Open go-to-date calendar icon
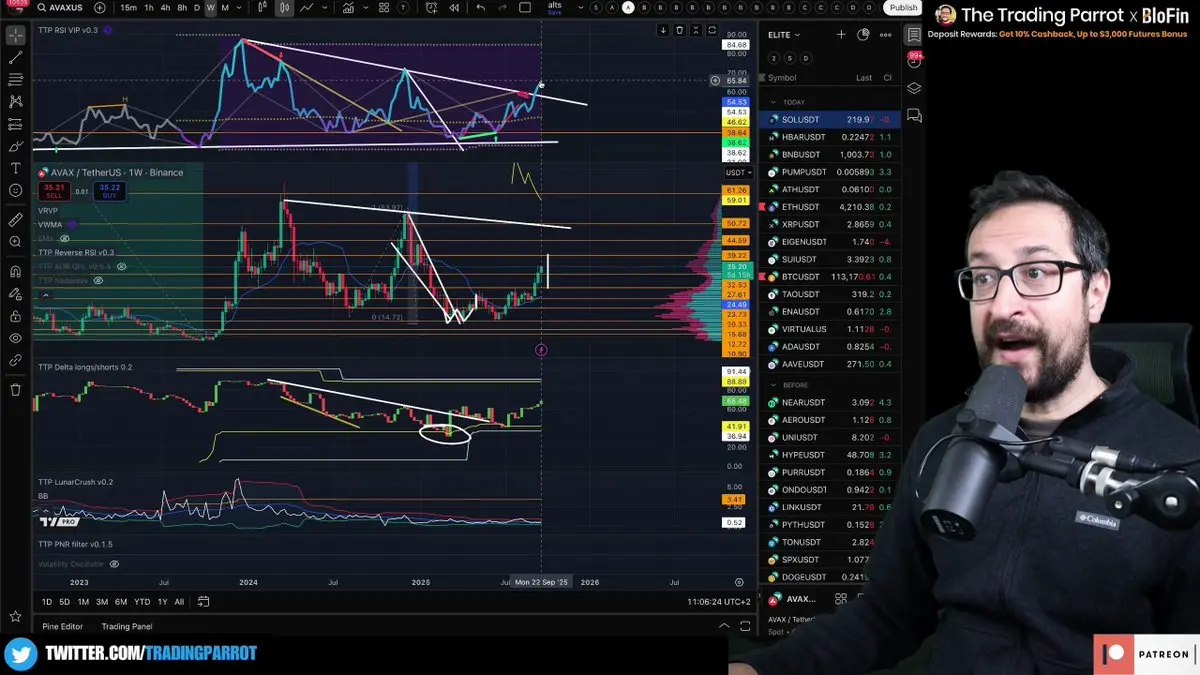Screen dimensions: 1200x675 point(203,602)
